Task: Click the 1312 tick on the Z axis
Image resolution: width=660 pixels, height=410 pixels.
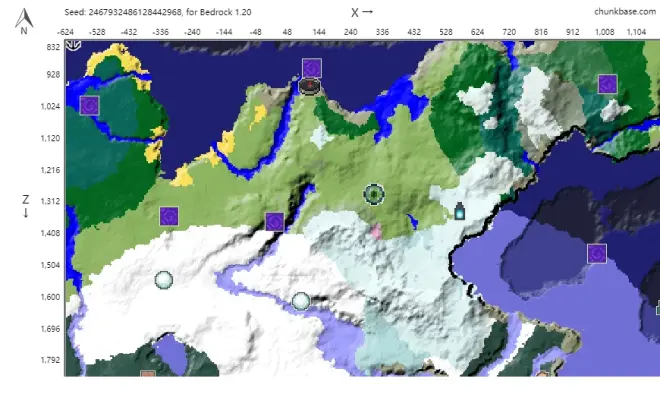Action: click(x=47, y=201)
